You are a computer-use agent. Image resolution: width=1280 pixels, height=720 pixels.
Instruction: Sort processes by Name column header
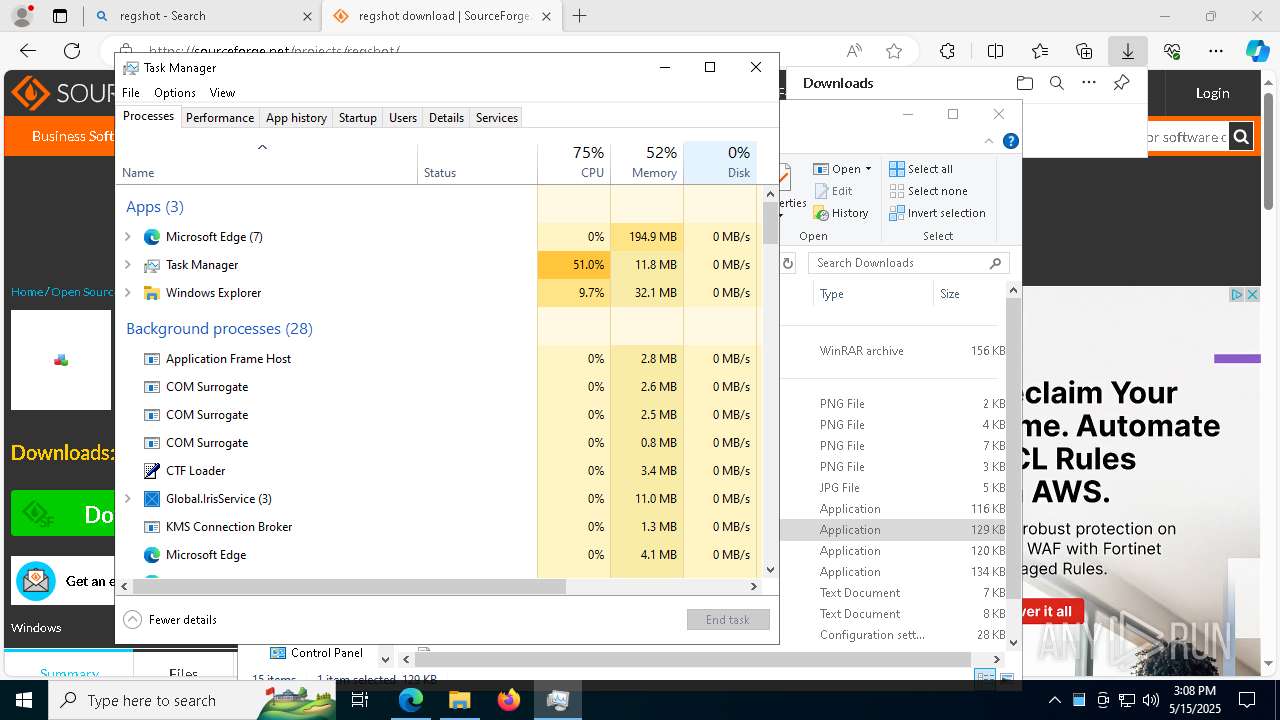(x=266, y=162)
